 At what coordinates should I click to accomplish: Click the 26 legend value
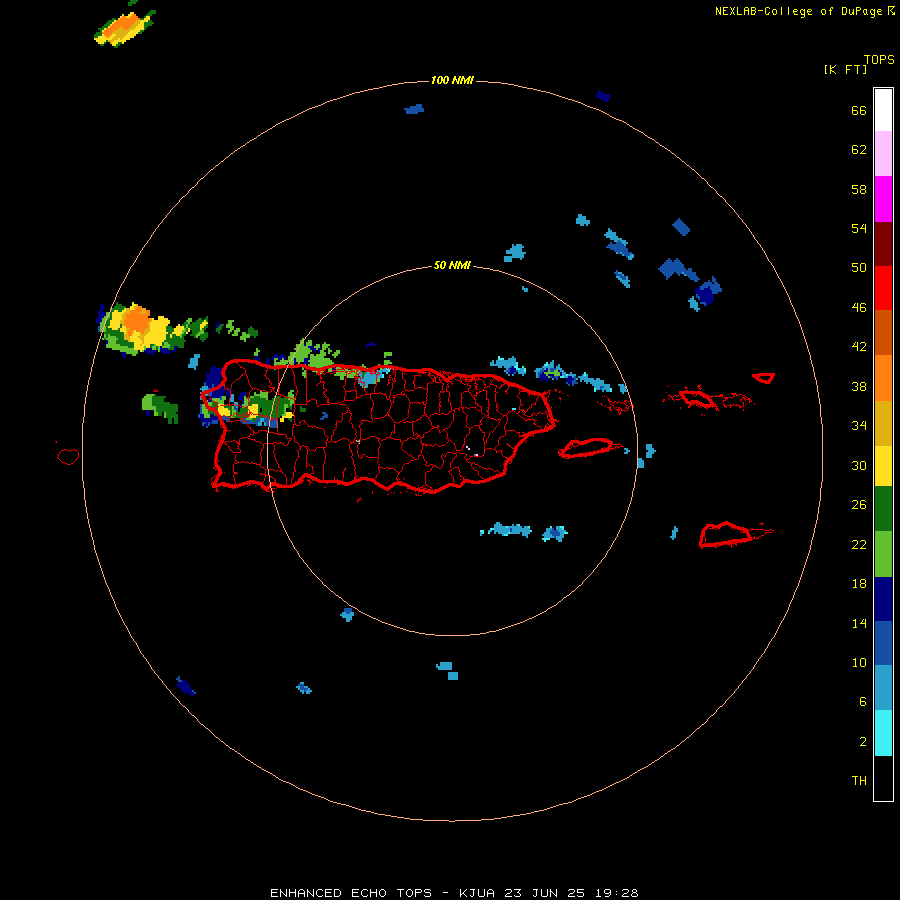coord(859,505)
